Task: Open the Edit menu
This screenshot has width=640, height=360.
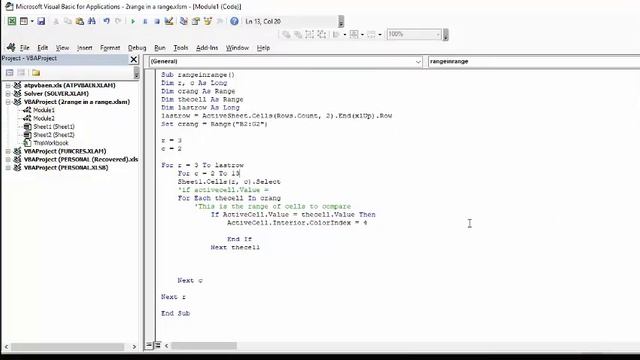Action: point(42,48)
